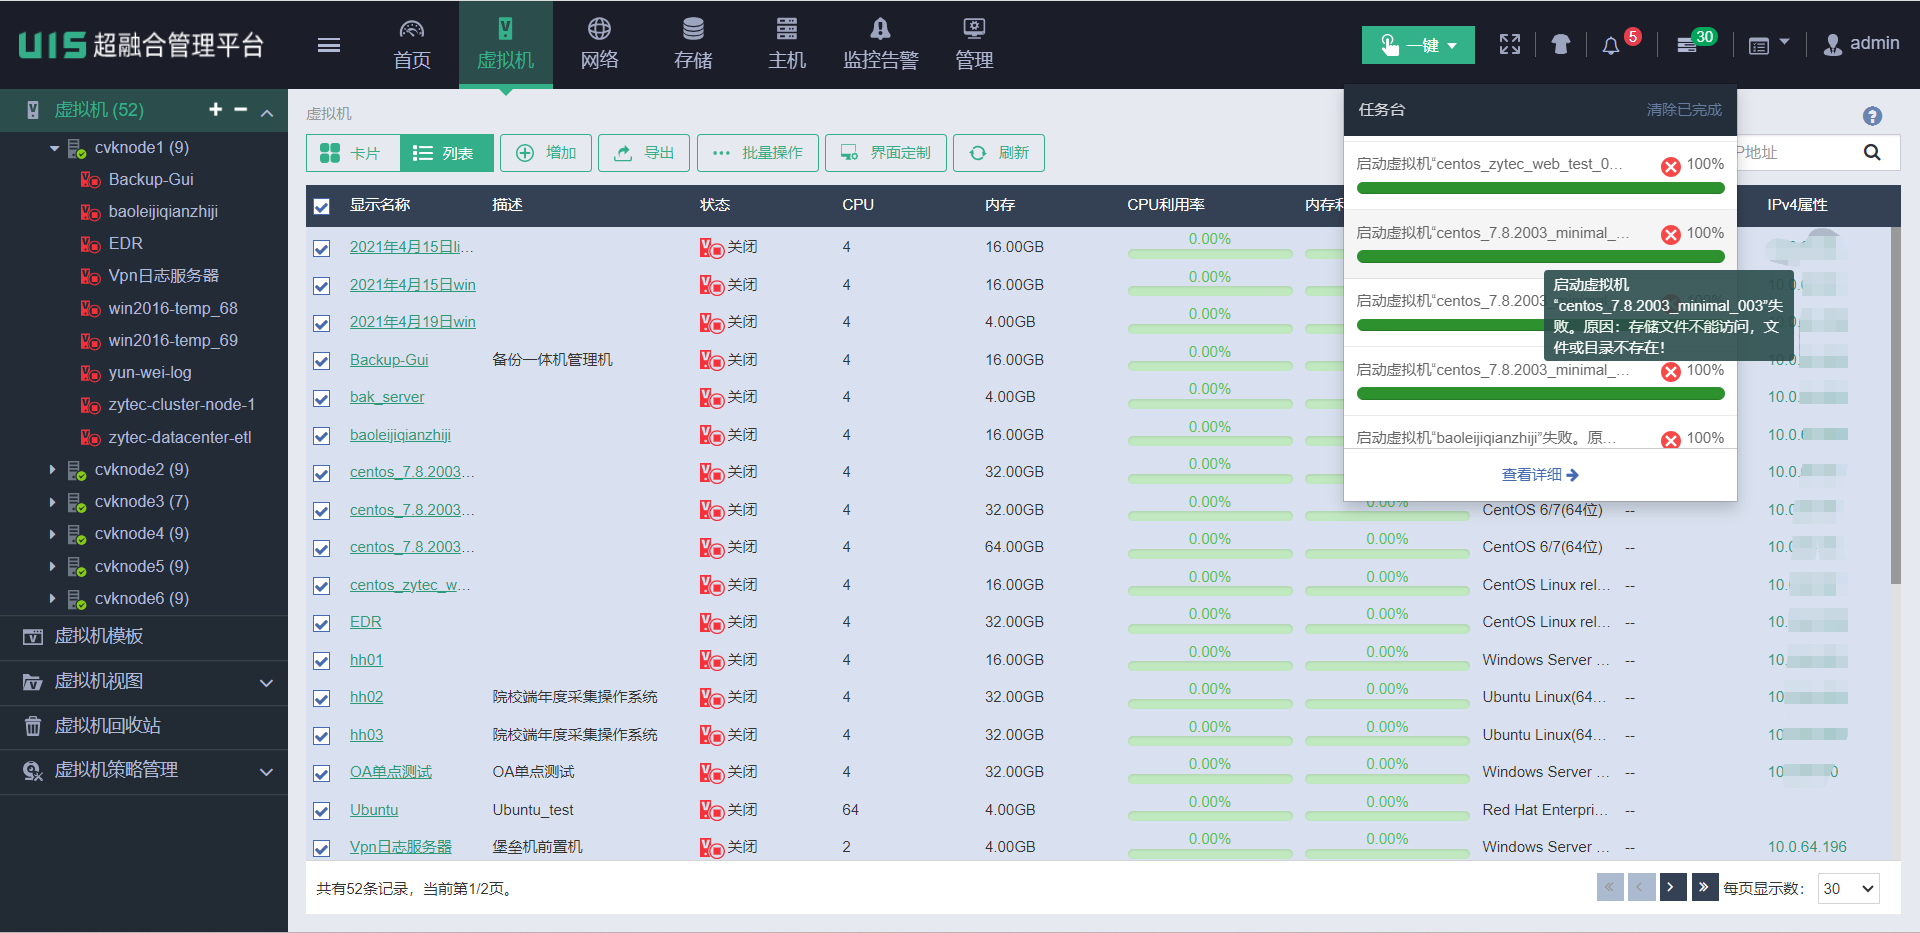Click the help question mark icon
1920x933 pixels.
pos(1872,116)
